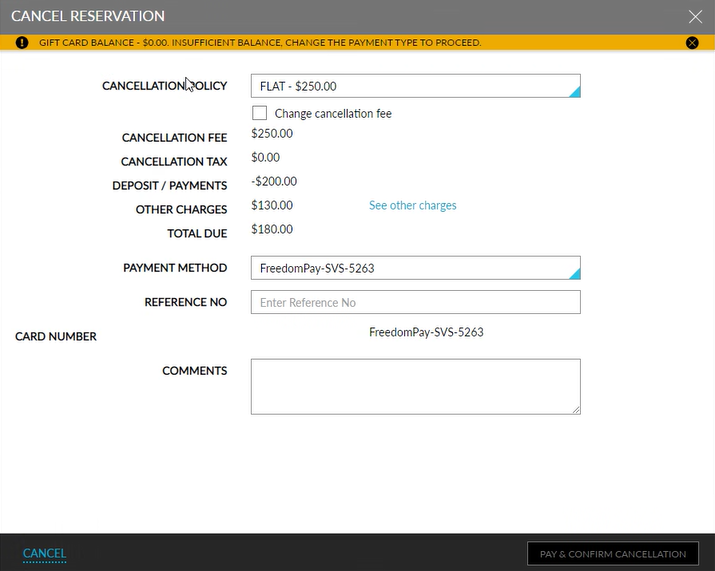
Task: Click the FreedomPay-SVS-5263 card number text
Action: pyautogui.click(x=426, y=332)
